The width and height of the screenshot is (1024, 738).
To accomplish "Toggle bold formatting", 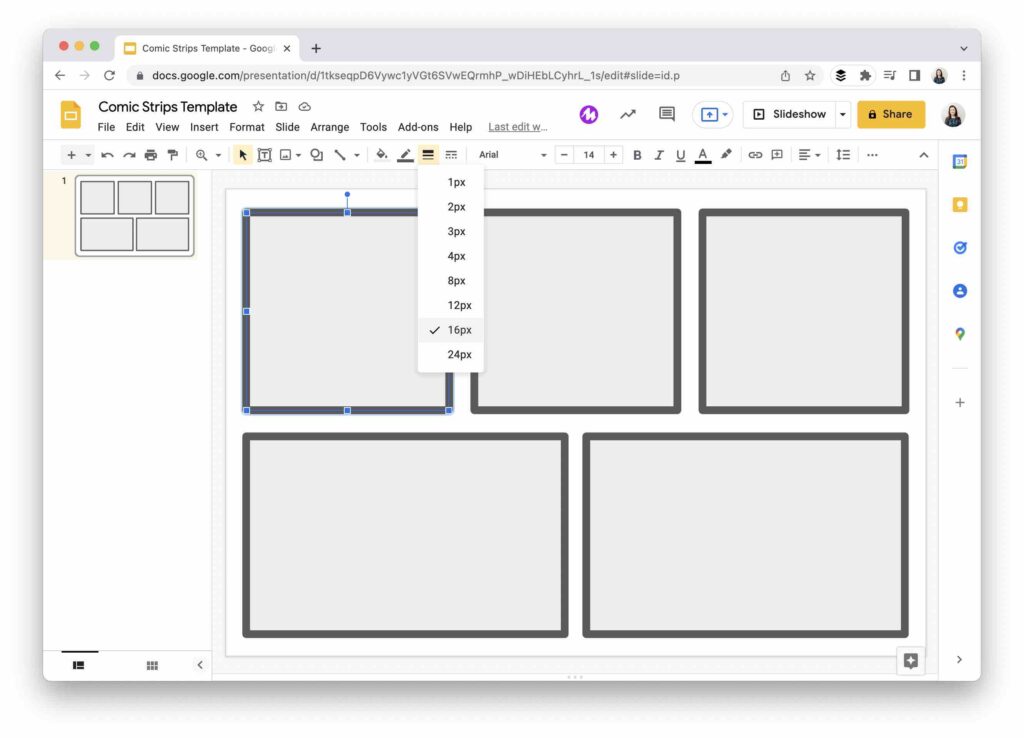I will tap(637, 155).
